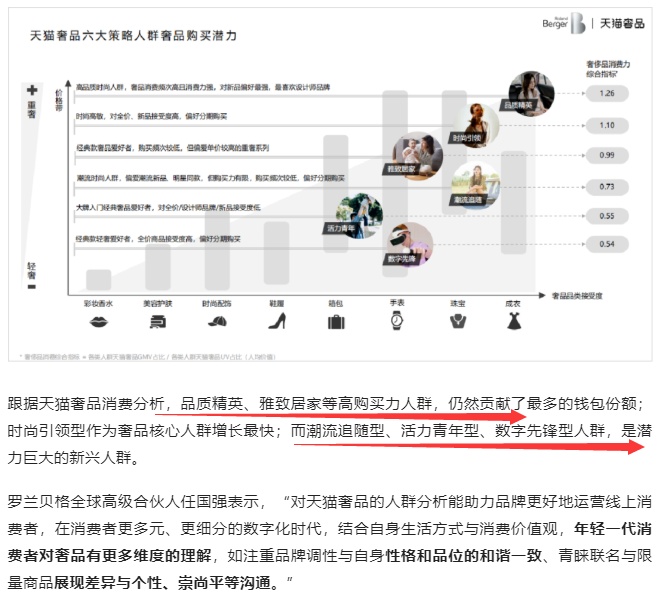Click the bold phrase 性格和品位的和谐一致

(x=464, y=556)
